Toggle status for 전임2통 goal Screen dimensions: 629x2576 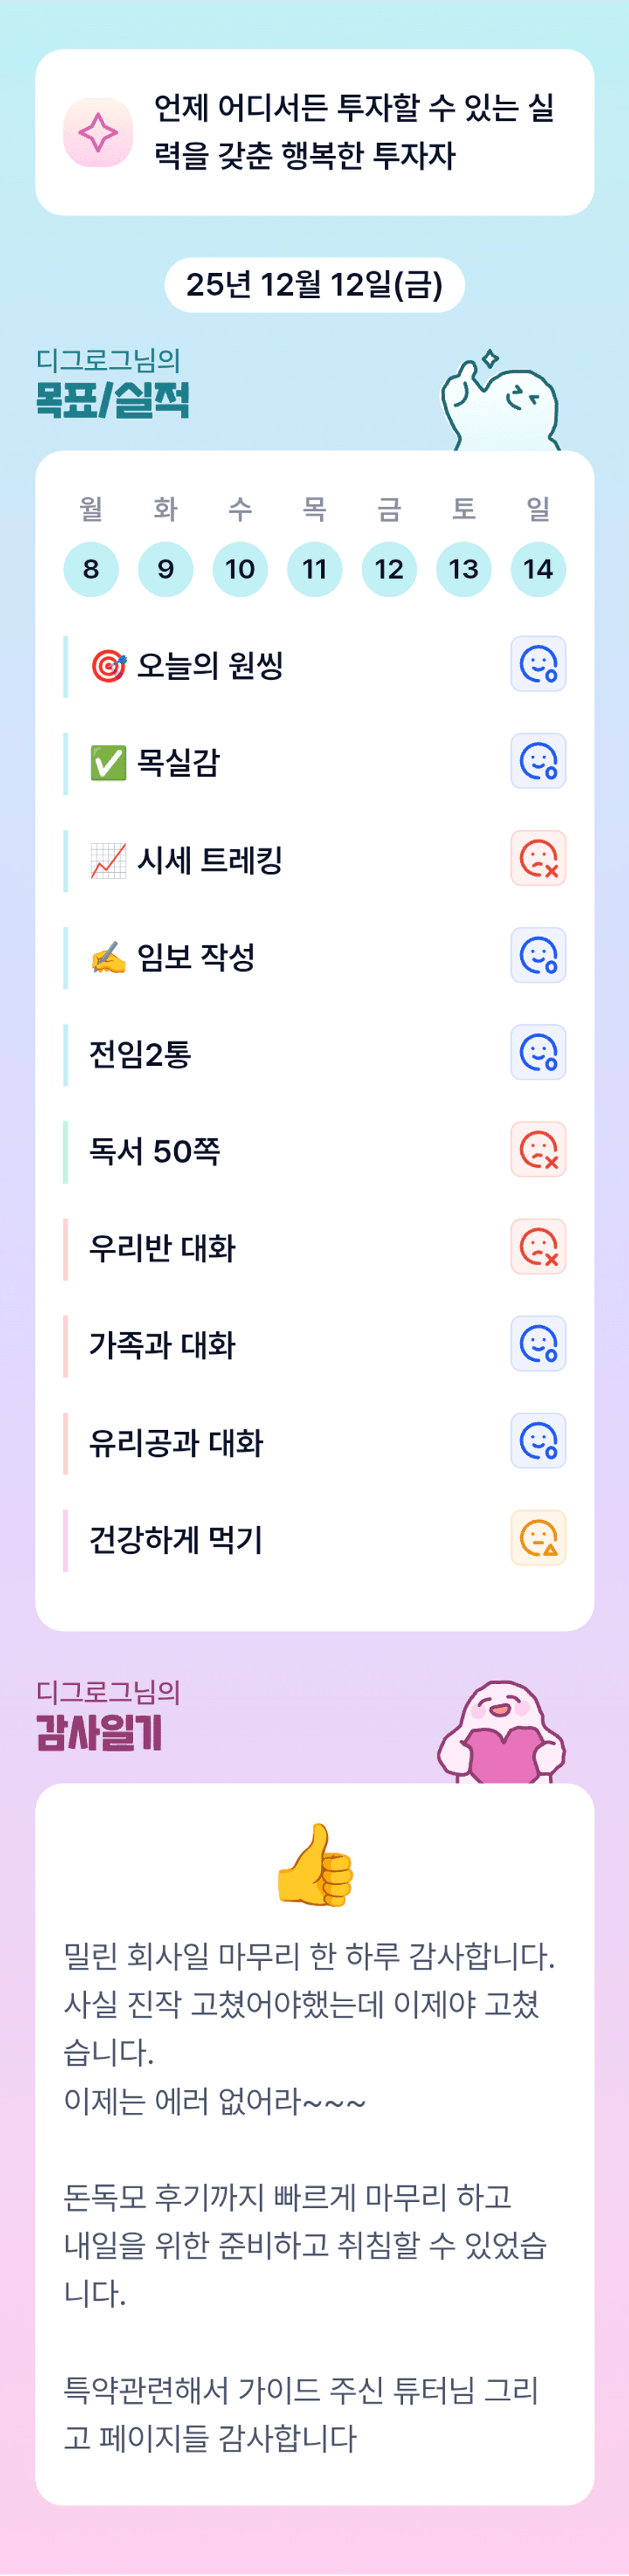[538, 1052]
